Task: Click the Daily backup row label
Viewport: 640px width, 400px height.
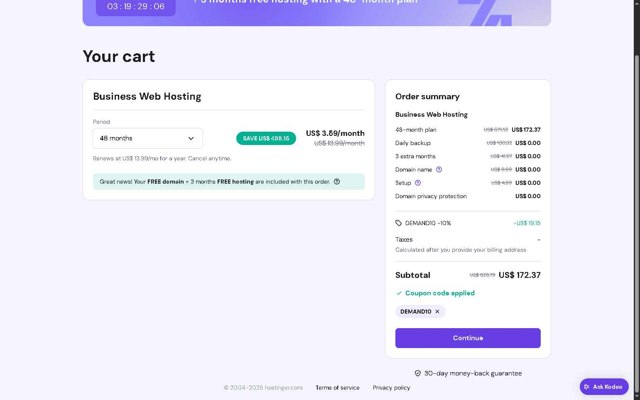Action: [x=413, y=143]
